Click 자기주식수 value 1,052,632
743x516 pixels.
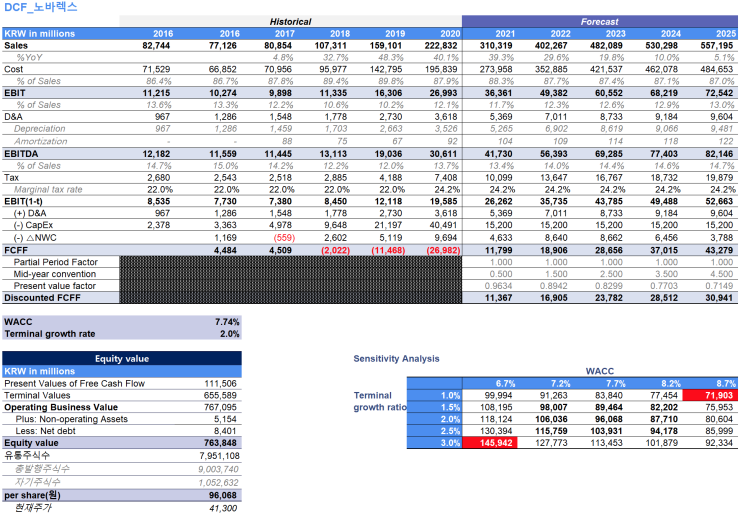[x=218, y=482]
